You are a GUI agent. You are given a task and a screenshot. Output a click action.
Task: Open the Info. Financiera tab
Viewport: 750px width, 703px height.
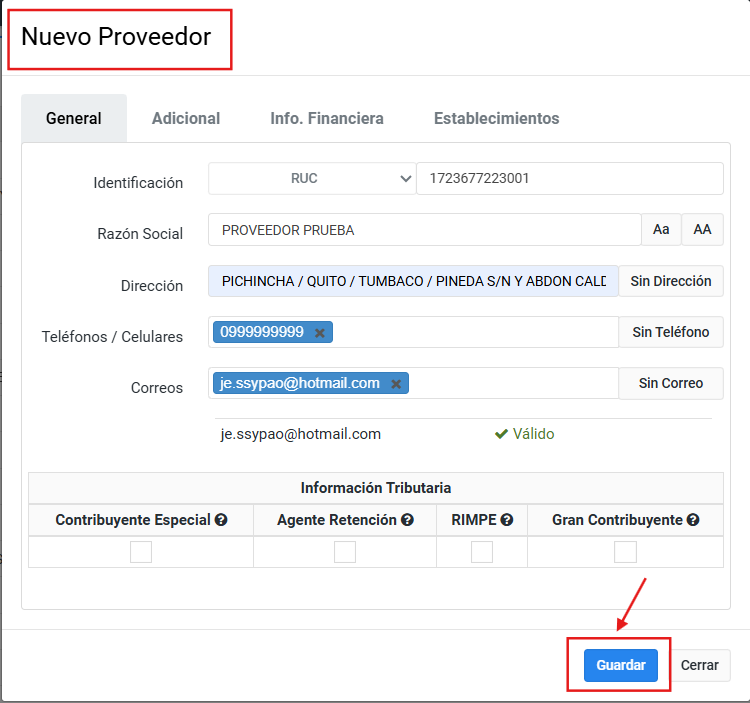[x=327, y=118]
